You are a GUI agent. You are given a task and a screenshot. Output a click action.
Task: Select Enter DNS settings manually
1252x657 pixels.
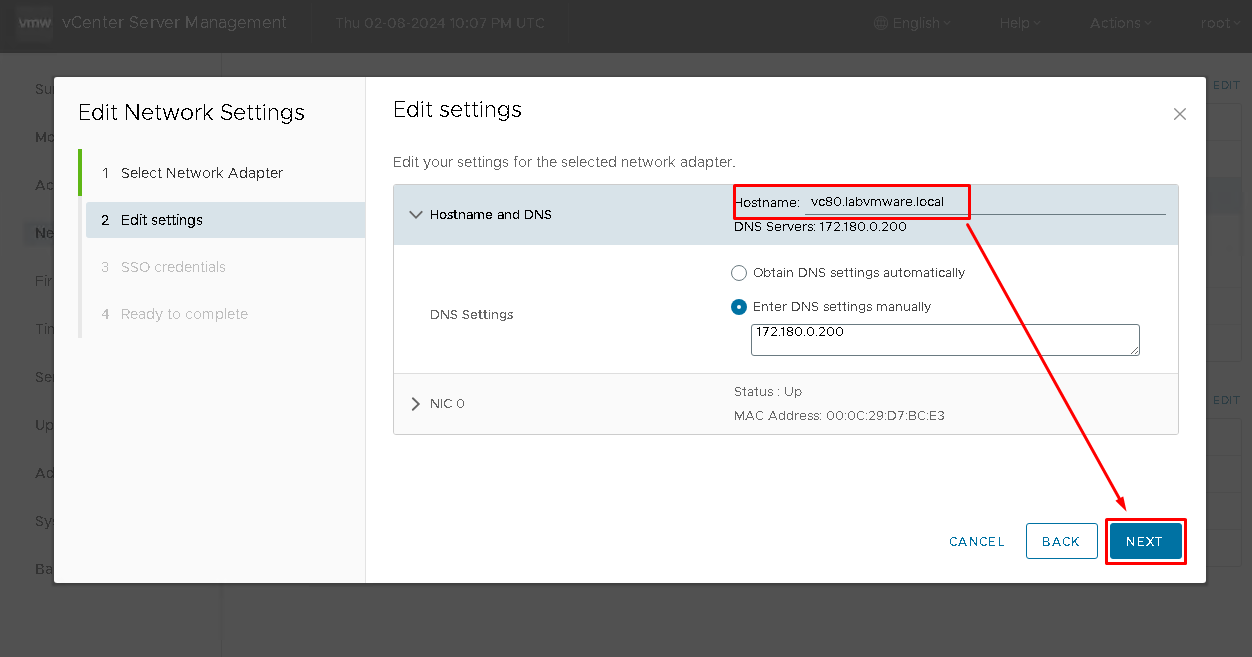coord(739,307)
